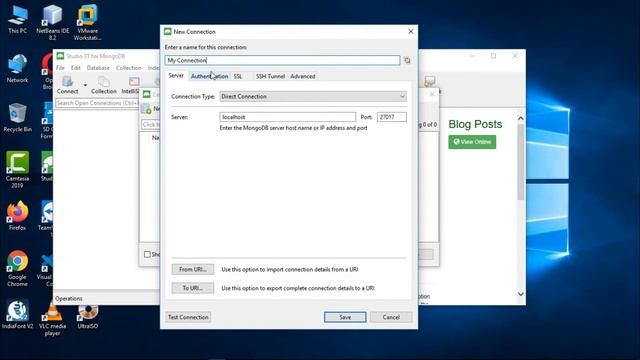
Task: Click the Port field showing 27017
Action: click(x=391, y=117)
